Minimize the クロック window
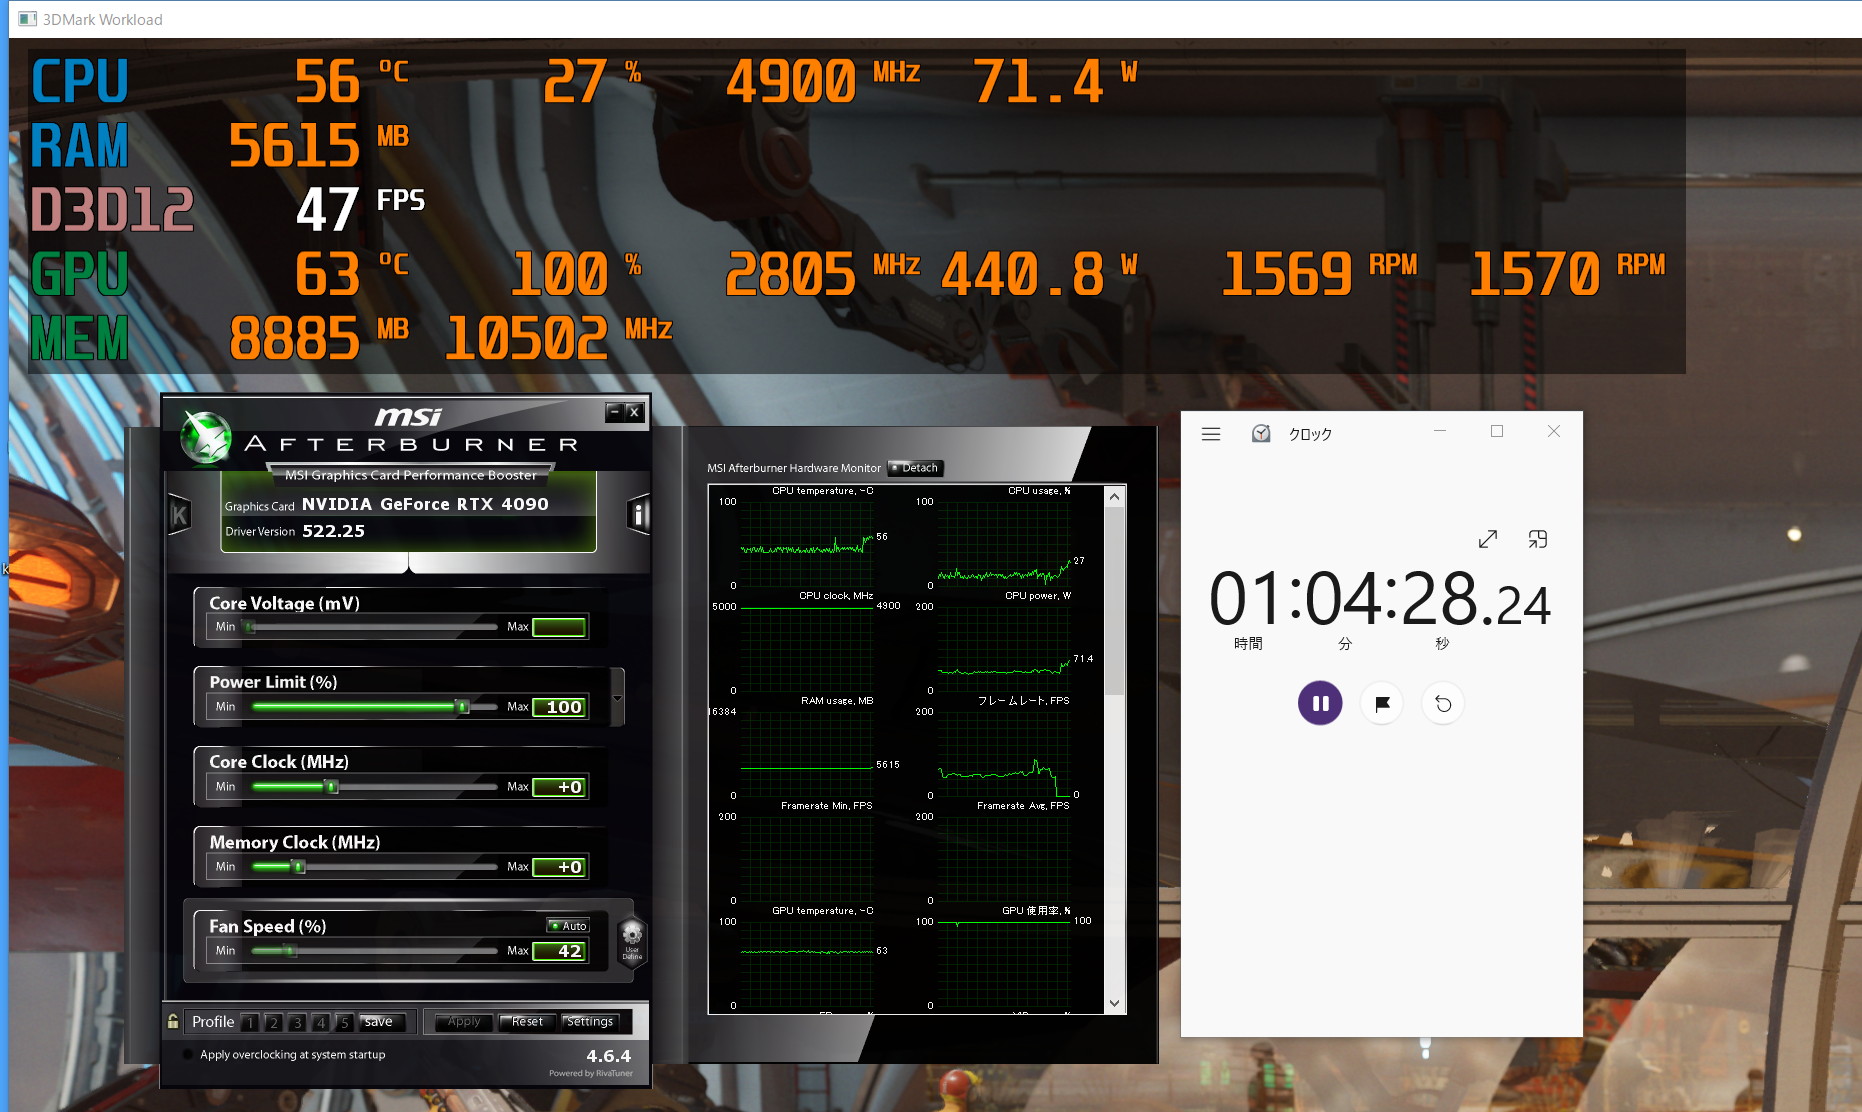This screenshot has height=1112, width=1862. [x=1440, y=431]
